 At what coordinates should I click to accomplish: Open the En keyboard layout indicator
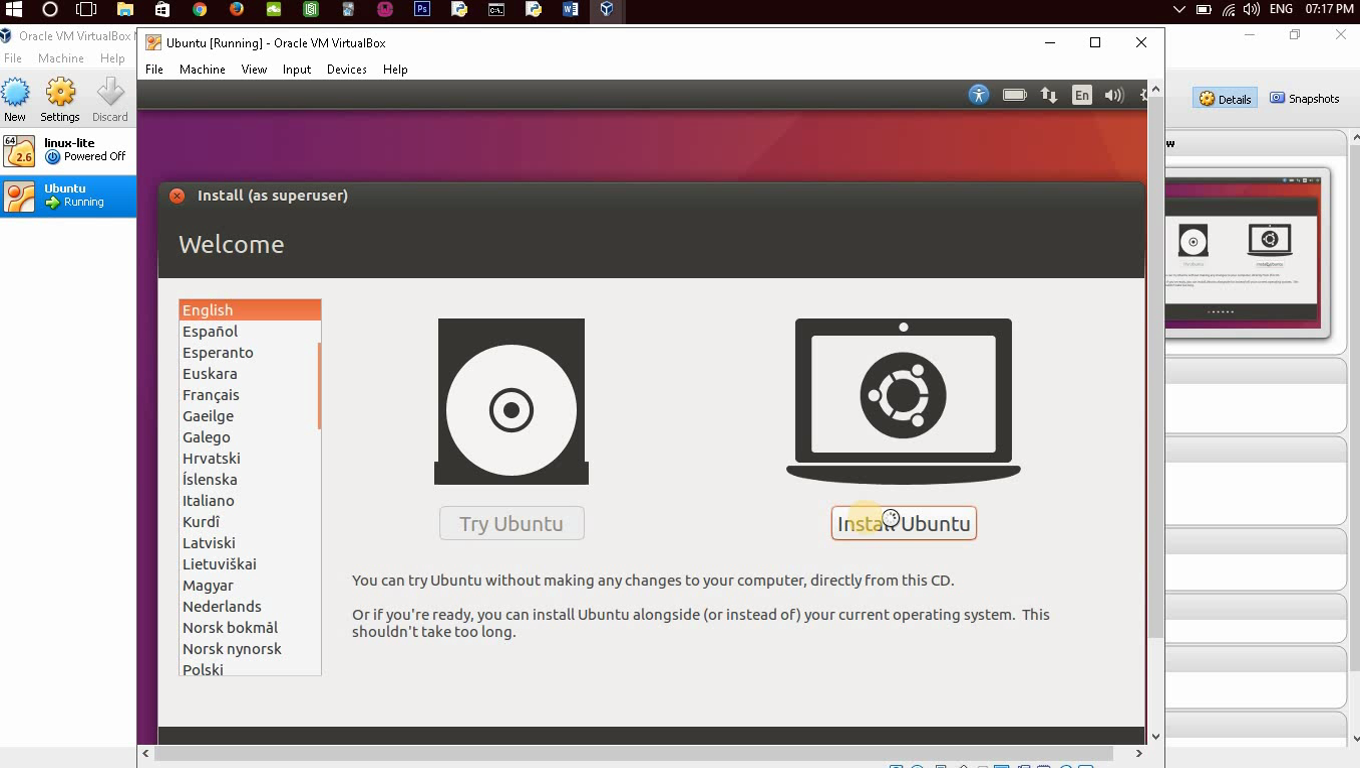tap(1081, 94)
